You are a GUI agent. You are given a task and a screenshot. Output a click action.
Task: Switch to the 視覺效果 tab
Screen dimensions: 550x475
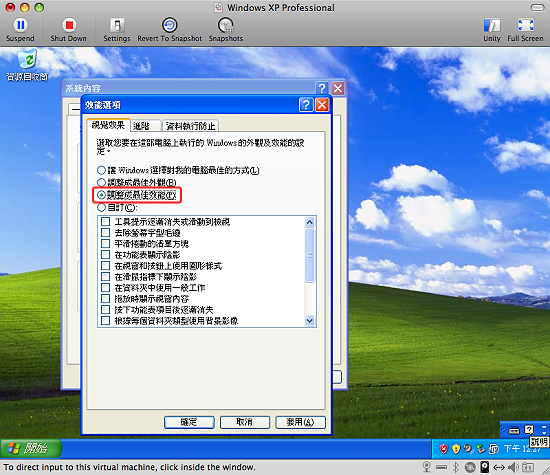pyautogui.click(x=108, y=125)
